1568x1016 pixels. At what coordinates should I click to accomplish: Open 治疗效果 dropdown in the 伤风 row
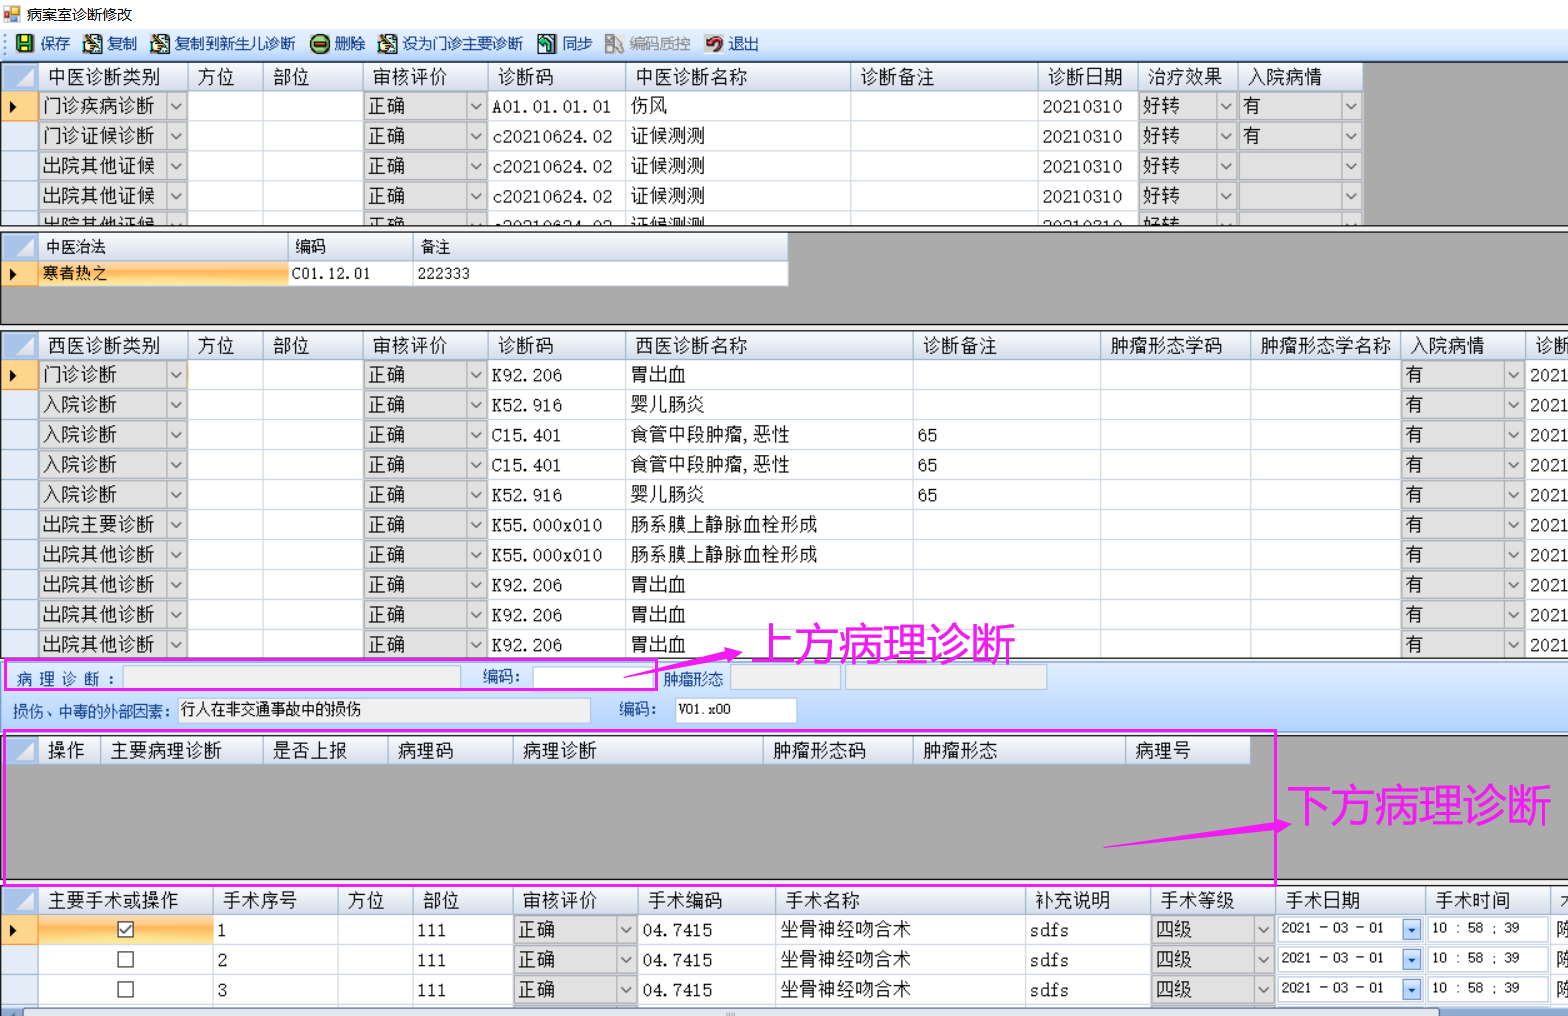pos(1226,106)
